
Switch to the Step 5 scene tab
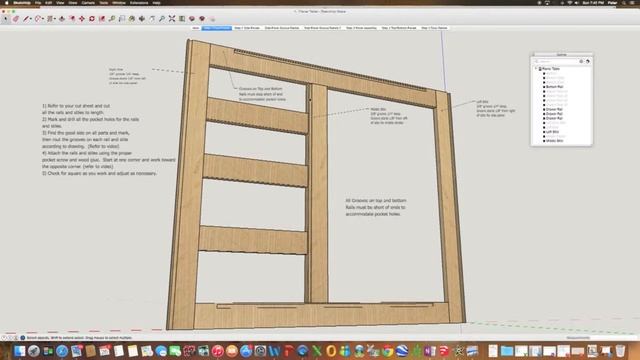tap(434, 28)
